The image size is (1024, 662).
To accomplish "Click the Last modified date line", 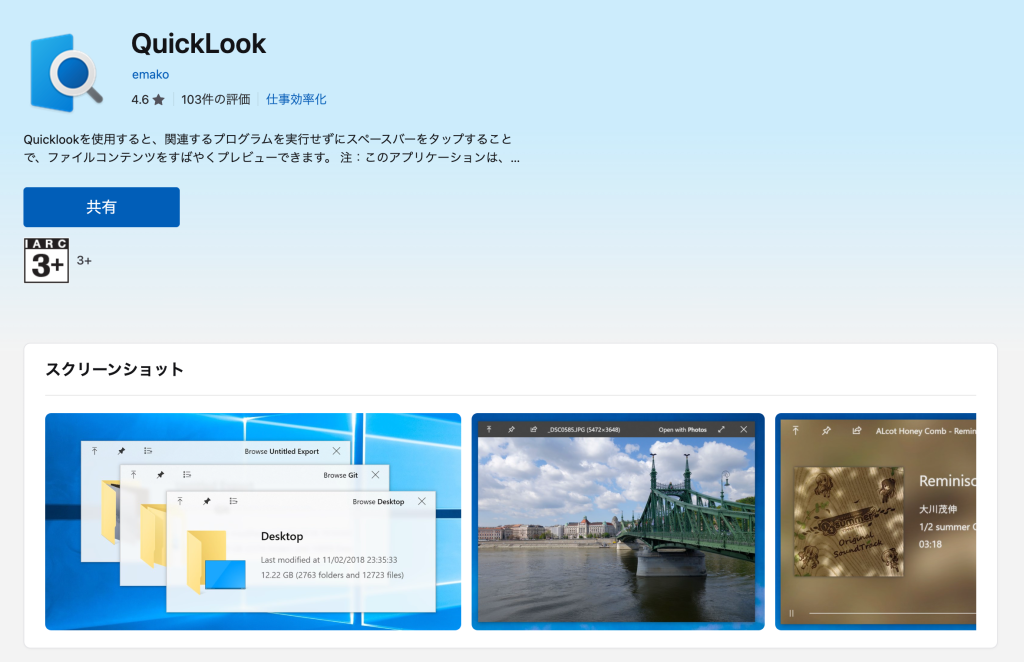I will [329, 560].
